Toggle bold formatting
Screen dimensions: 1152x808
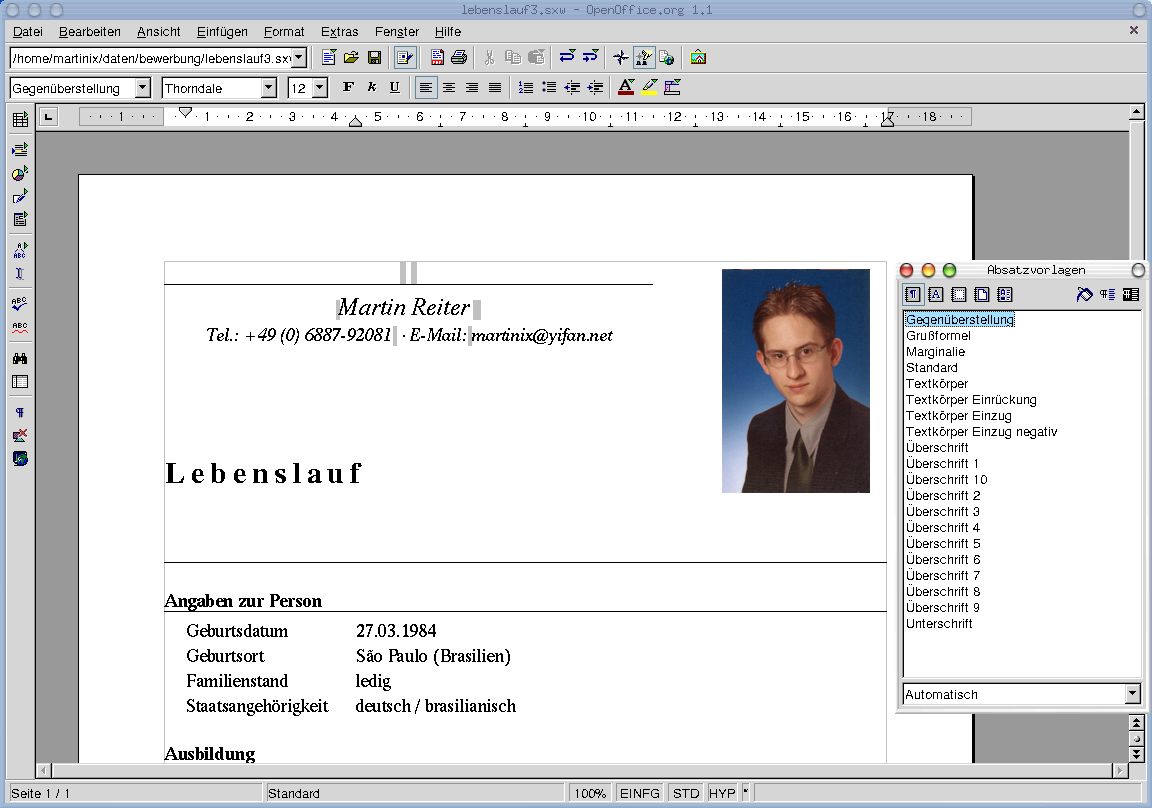coord(348,88)
